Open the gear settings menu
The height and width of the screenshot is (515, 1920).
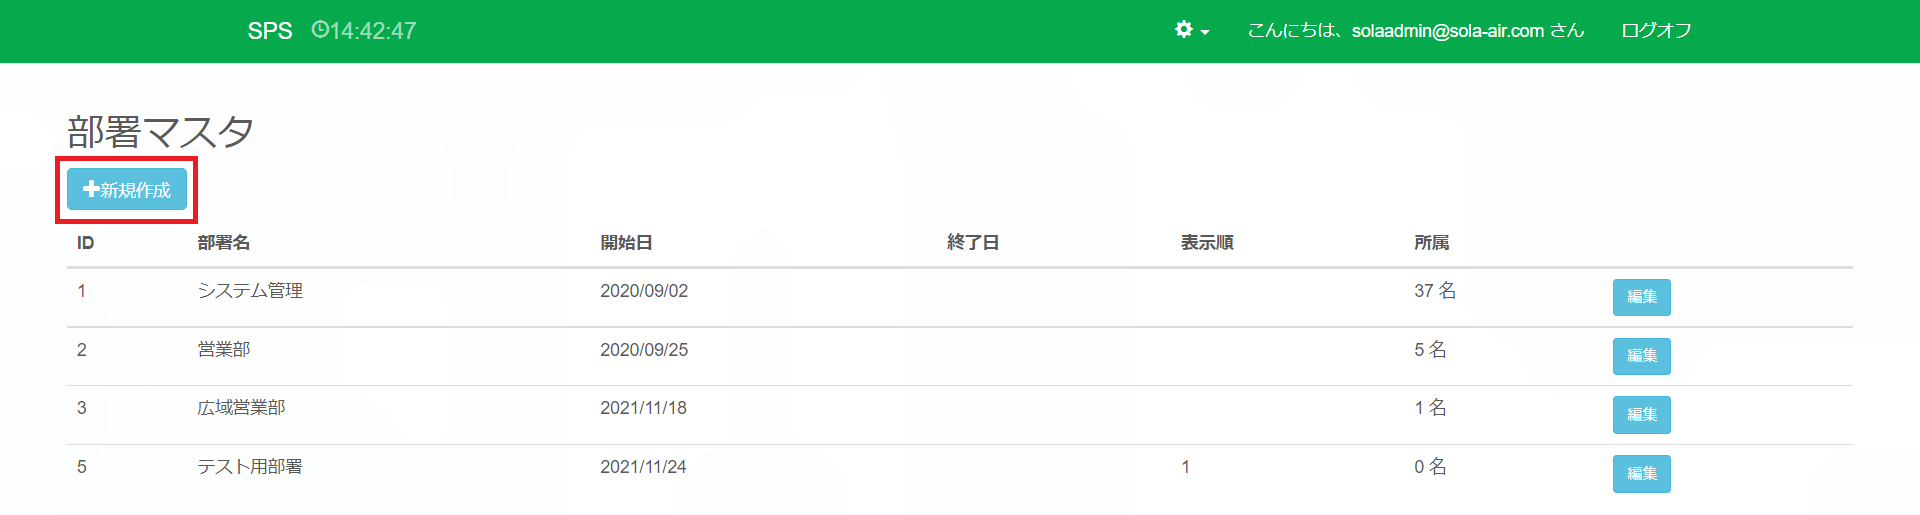point(1184,30)
